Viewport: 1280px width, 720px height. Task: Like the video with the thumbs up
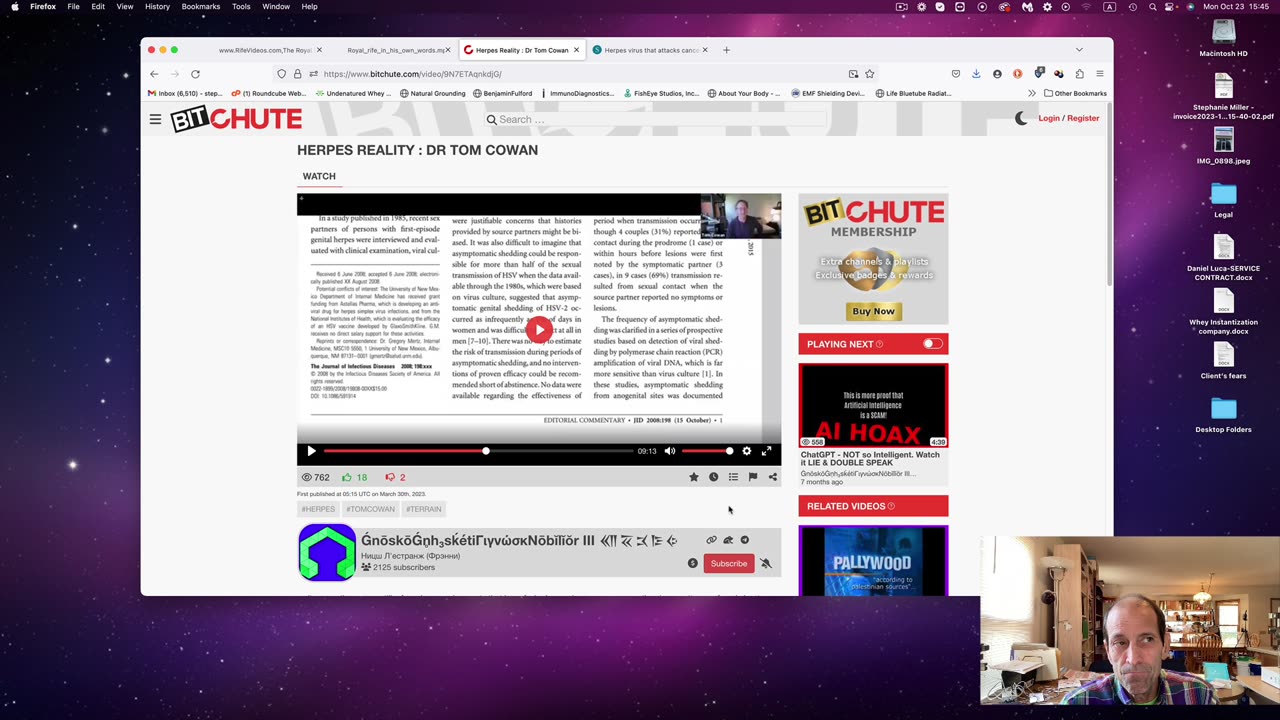coord(347,477)
